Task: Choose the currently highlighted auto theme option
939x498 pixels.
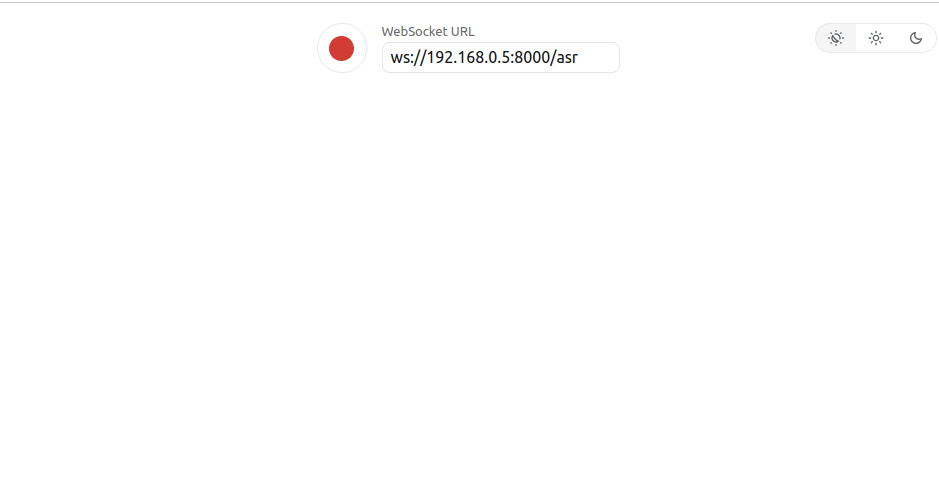Action: click(x=836, y=38)
